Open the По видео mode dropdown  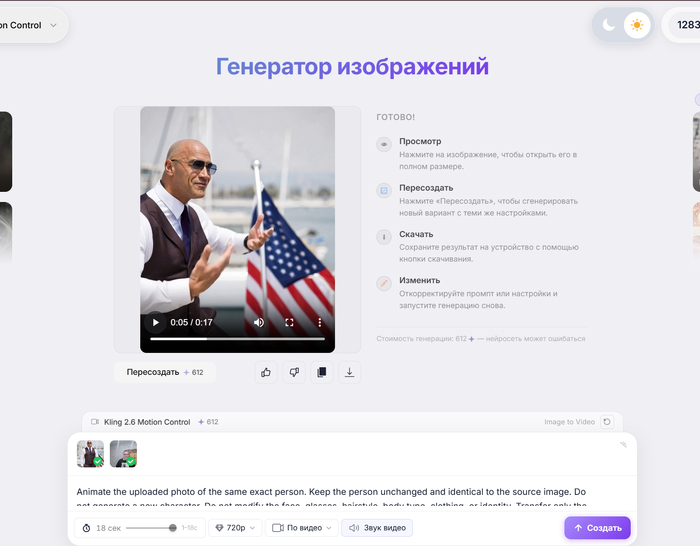(302, 528)
